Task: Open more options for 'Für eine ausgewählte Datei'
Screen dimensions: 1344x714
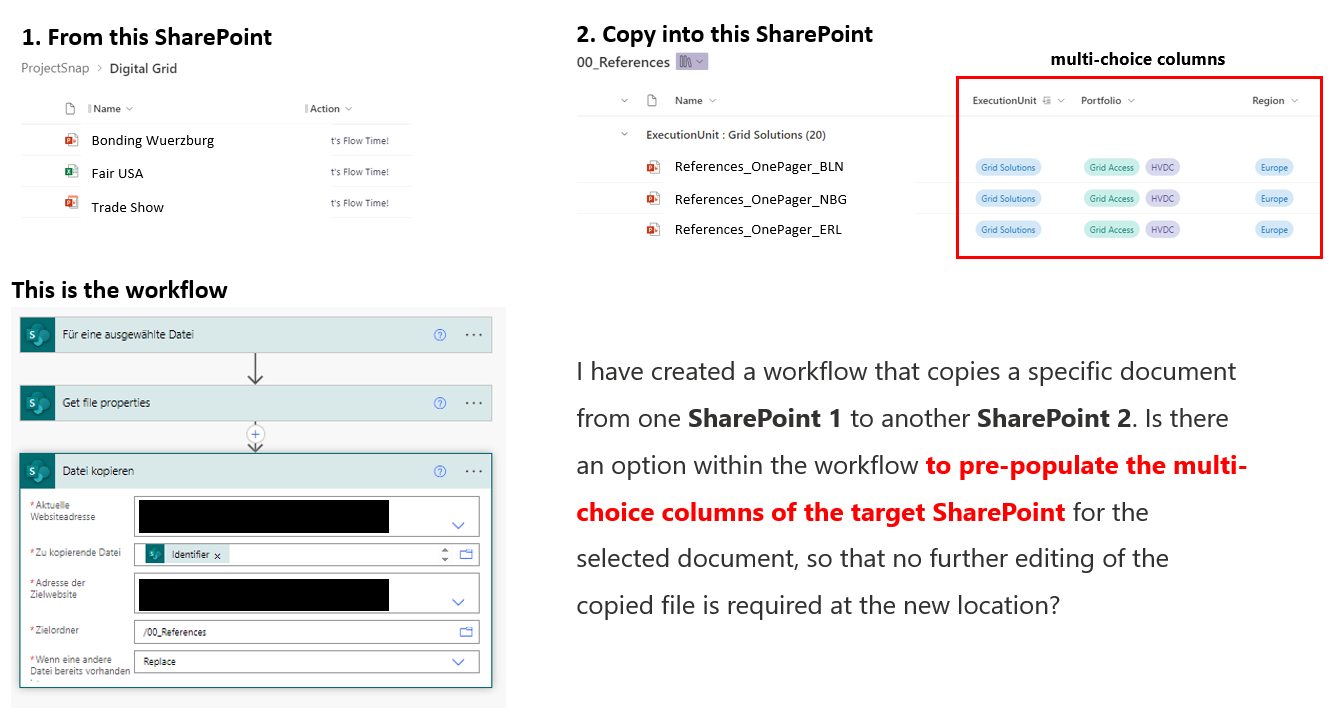Action: click(474, 335)
